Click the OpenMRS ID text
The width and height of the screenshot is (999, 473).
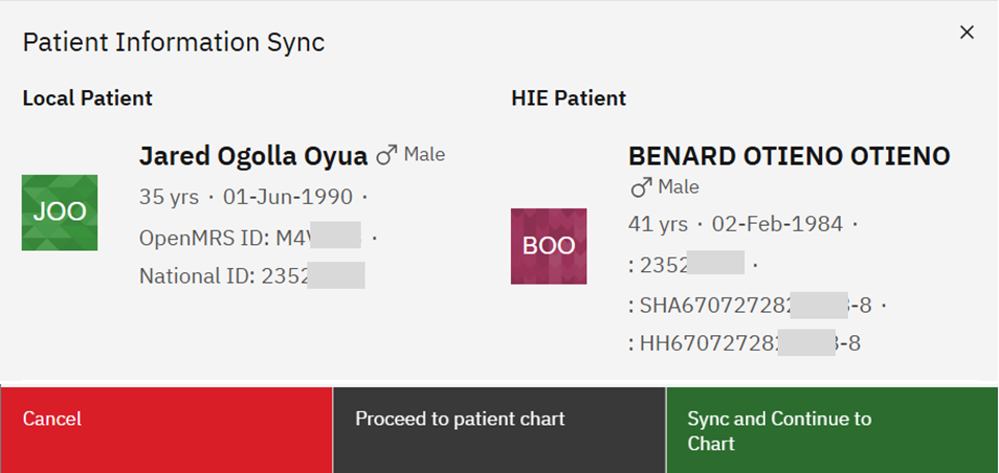[250, 238]
